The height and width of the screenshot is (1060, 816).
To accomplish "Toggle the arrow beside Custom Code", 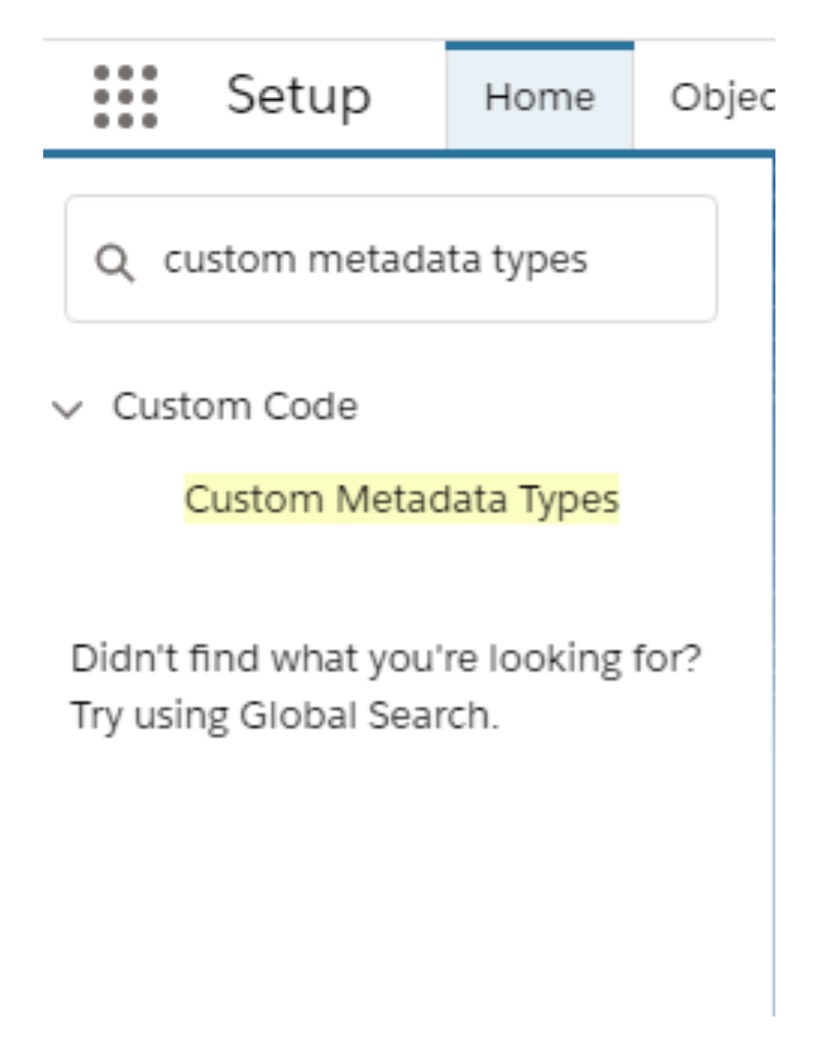I will (x=67, y=409).
